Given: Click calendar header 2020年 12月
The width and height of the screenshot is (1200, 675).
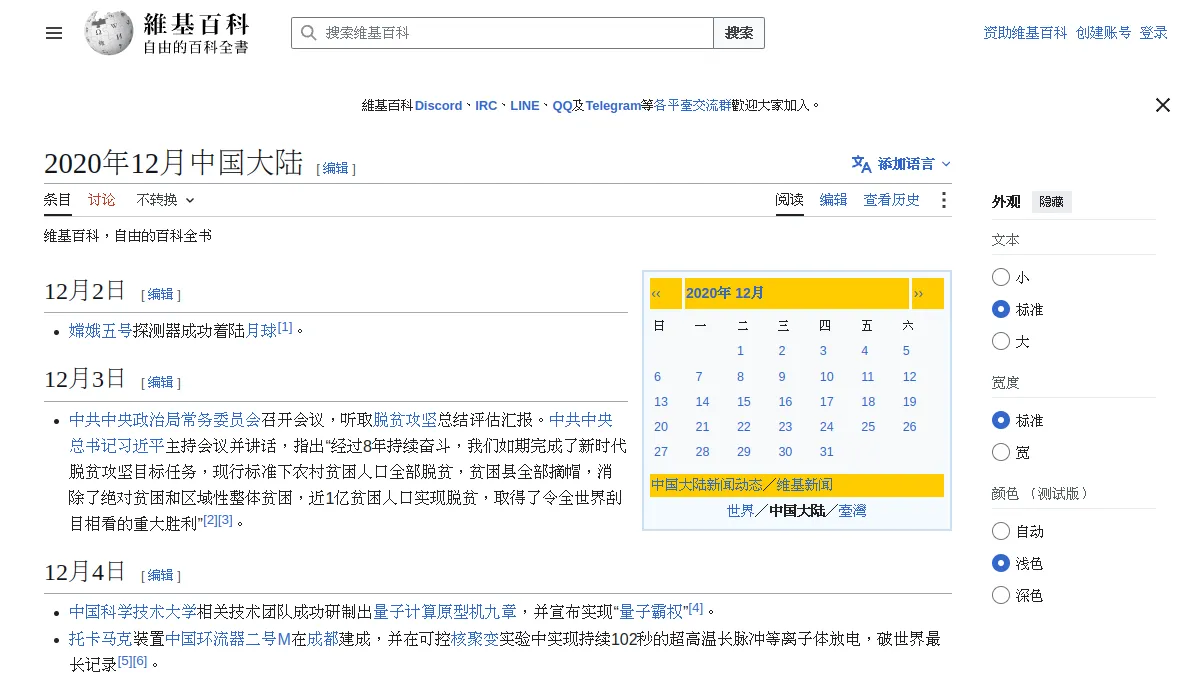Looking at the screenshot, I should tap(725, 293).
